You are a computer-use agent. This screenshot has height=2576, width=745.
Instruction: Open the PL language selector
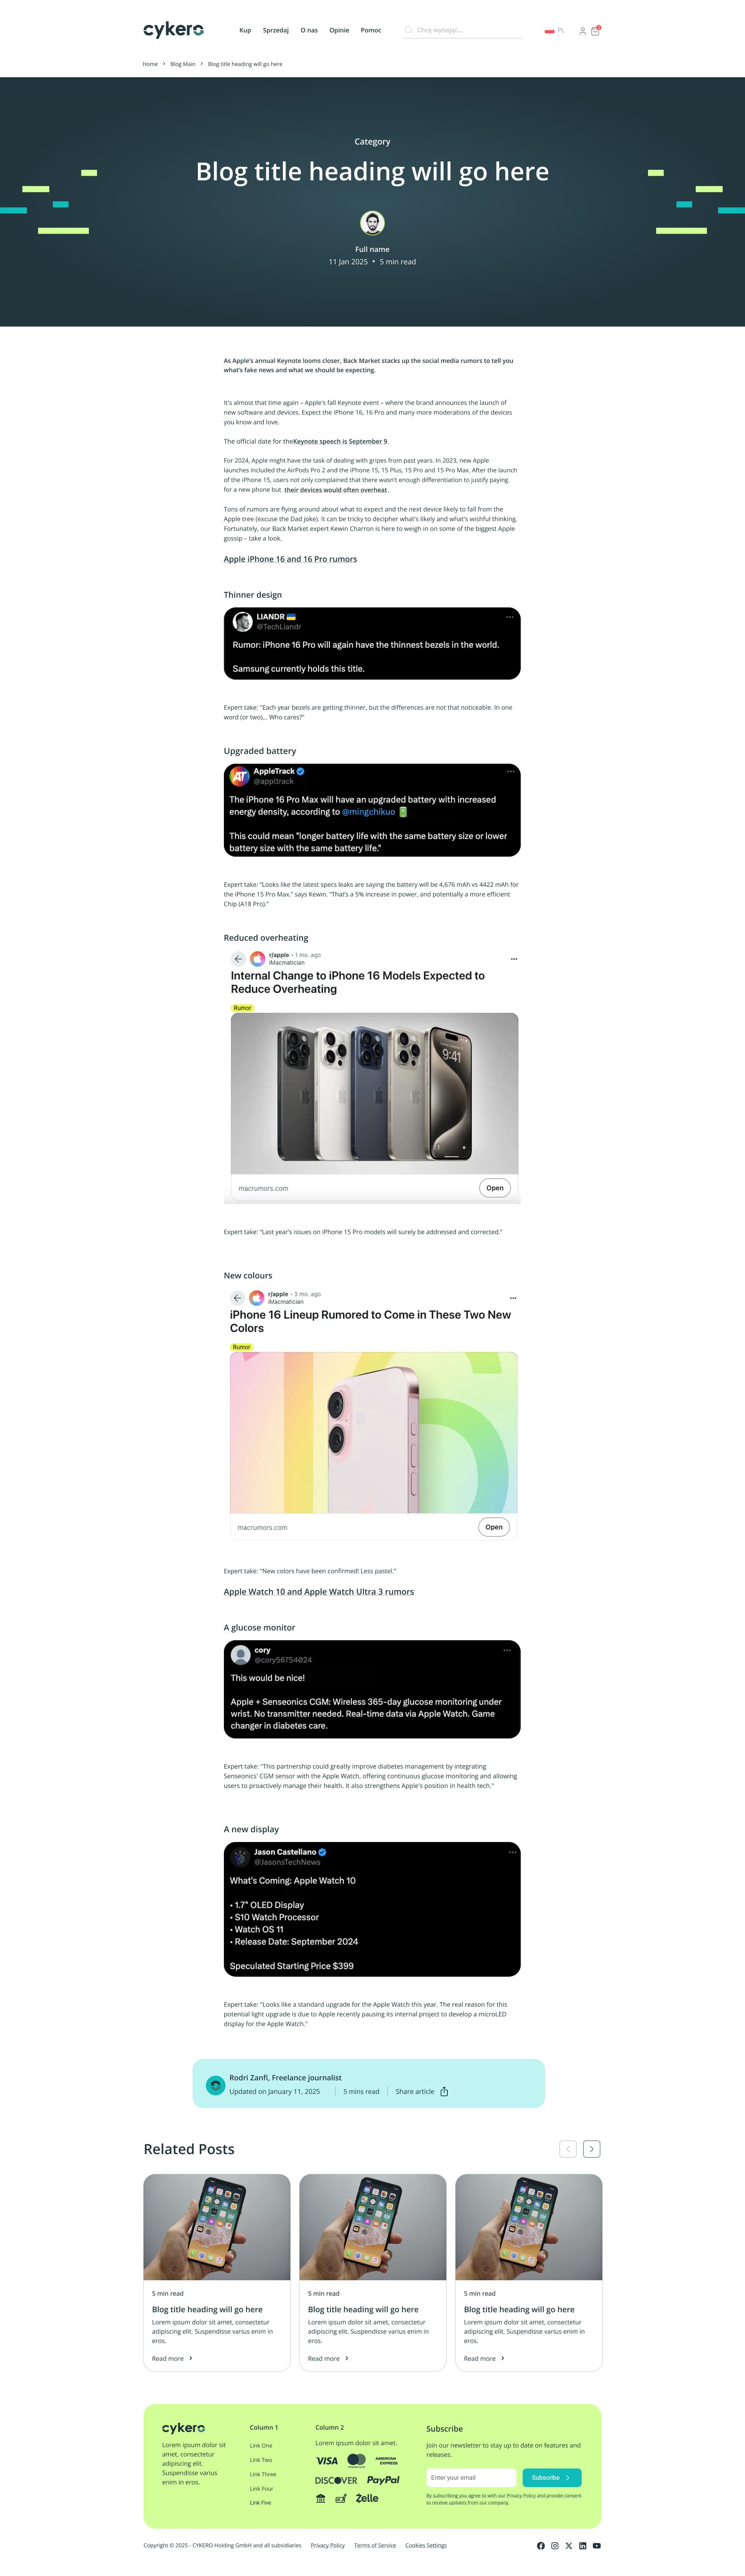pos(555,31)
